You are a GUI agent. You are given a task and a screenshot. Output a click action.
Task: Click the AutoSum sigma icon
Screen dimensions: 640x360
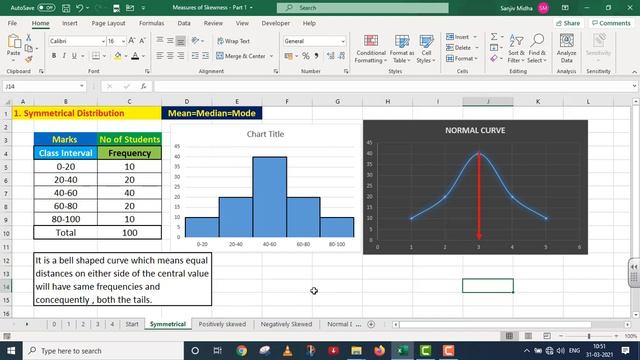(494, 37)
